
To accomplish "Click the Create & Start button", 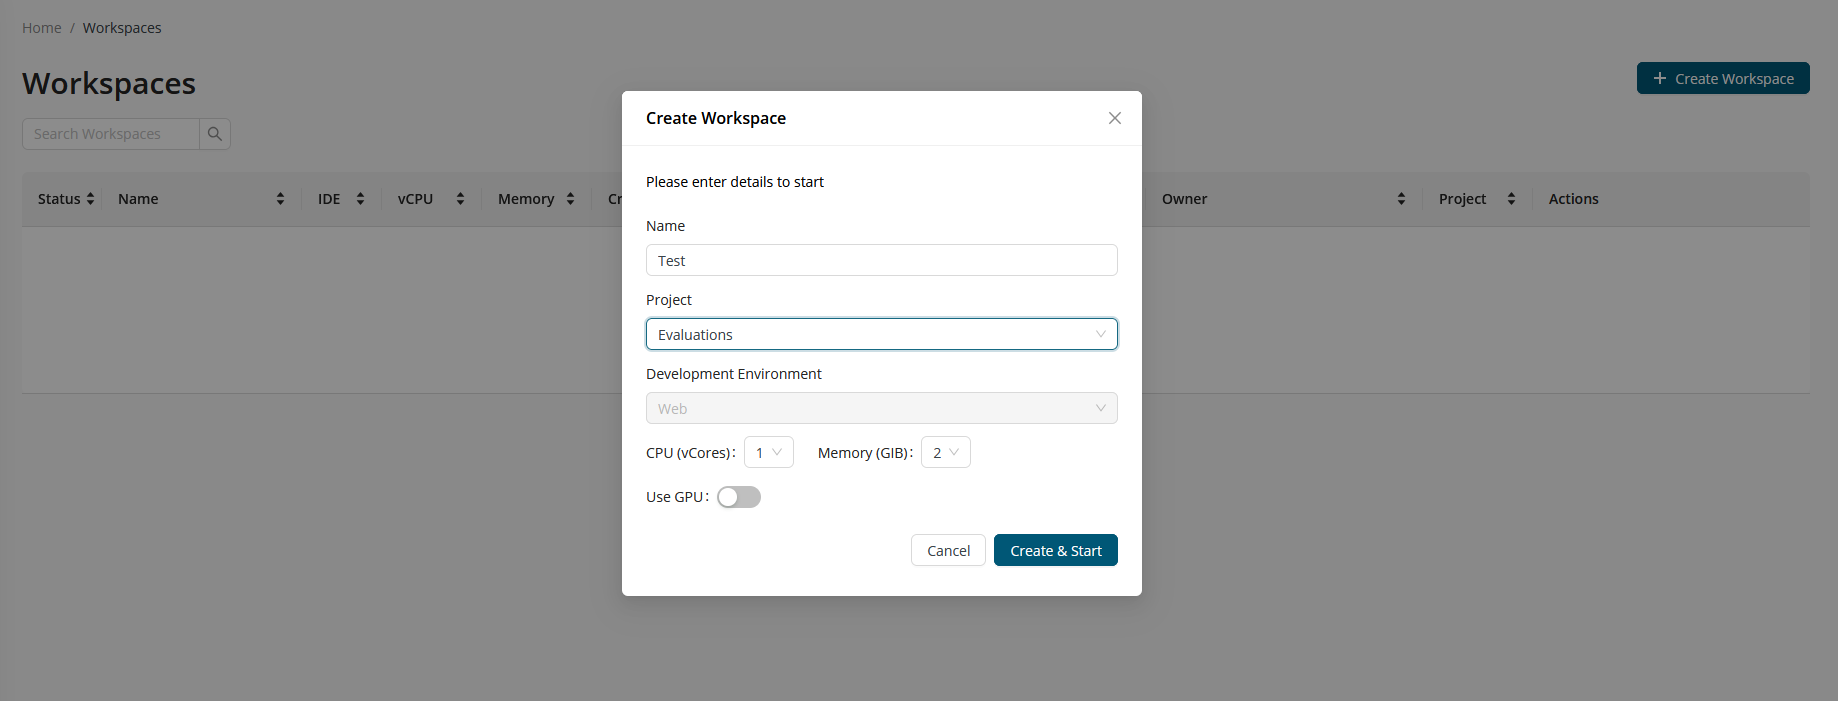I will pos(1056,550).
